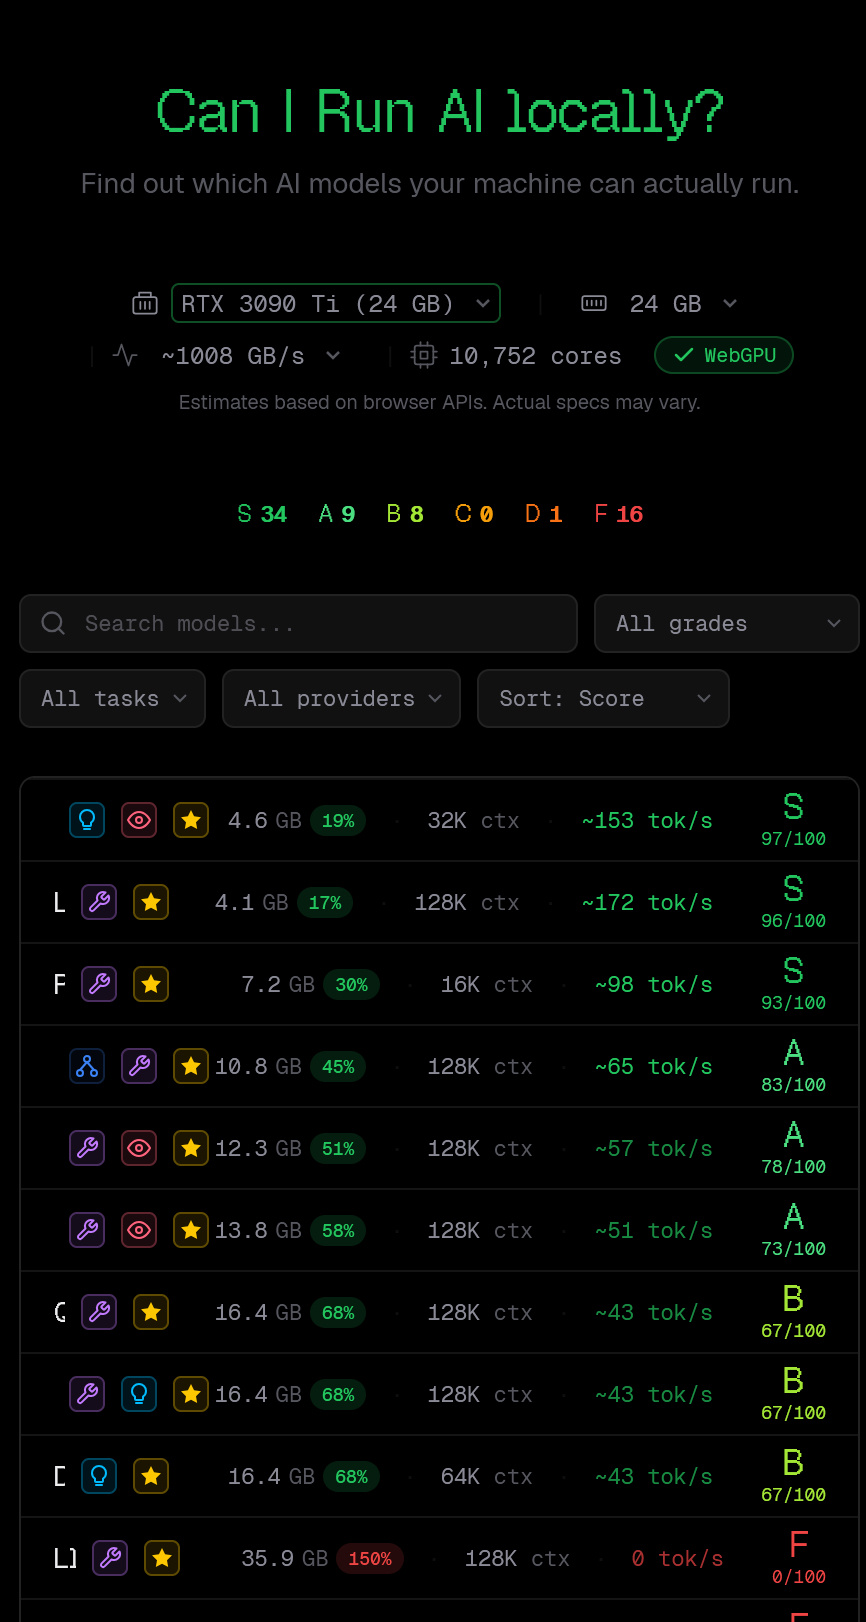
Task: Filter by the S 34 grade count
Action: 262,515
